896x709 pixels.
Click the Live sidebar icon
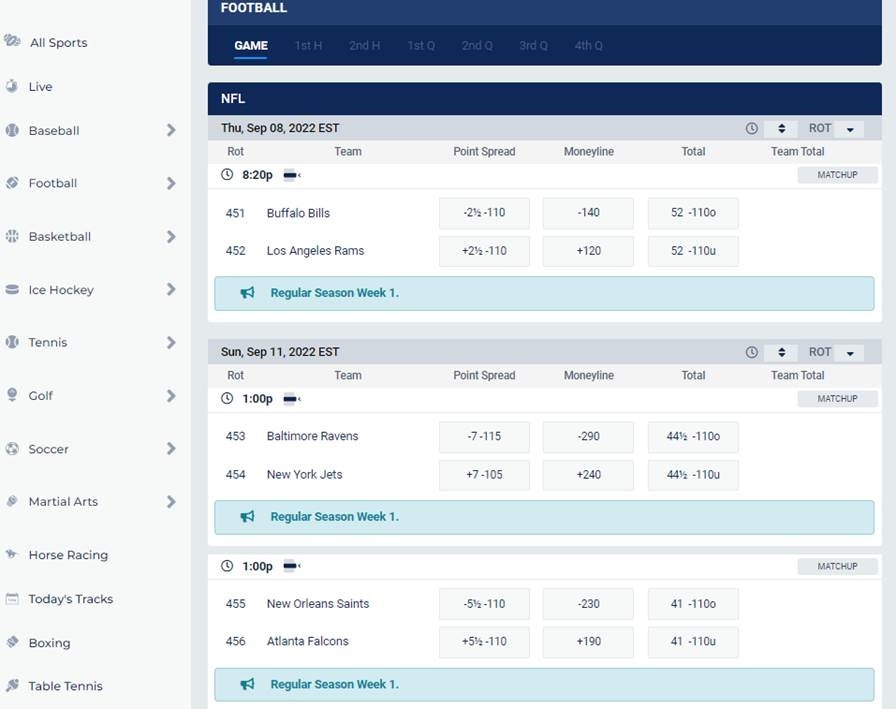tap(11, 86)
